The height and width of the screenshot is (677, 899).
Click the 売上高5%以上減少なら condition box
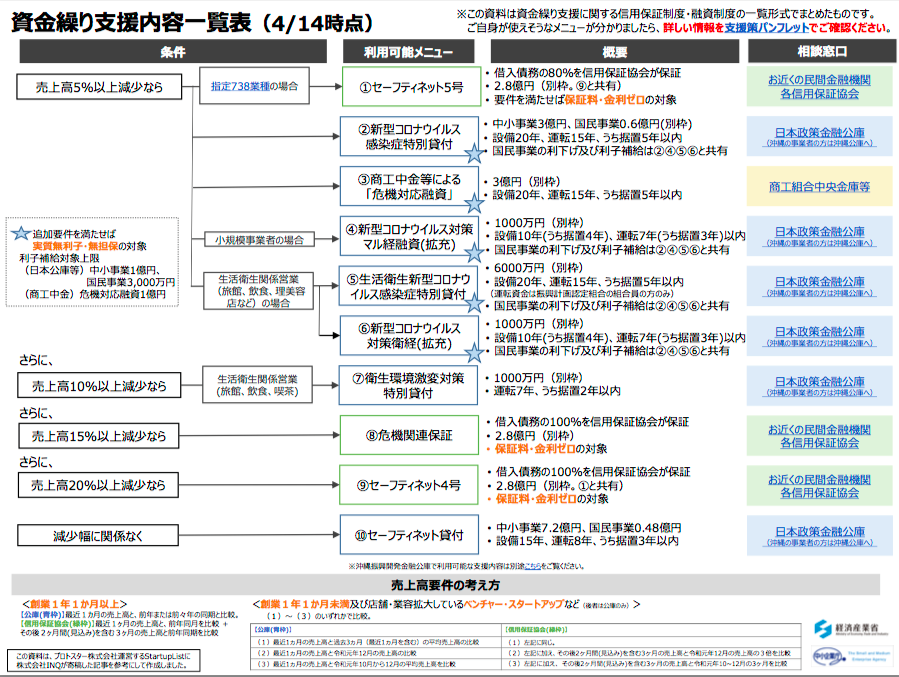(97, 87)
